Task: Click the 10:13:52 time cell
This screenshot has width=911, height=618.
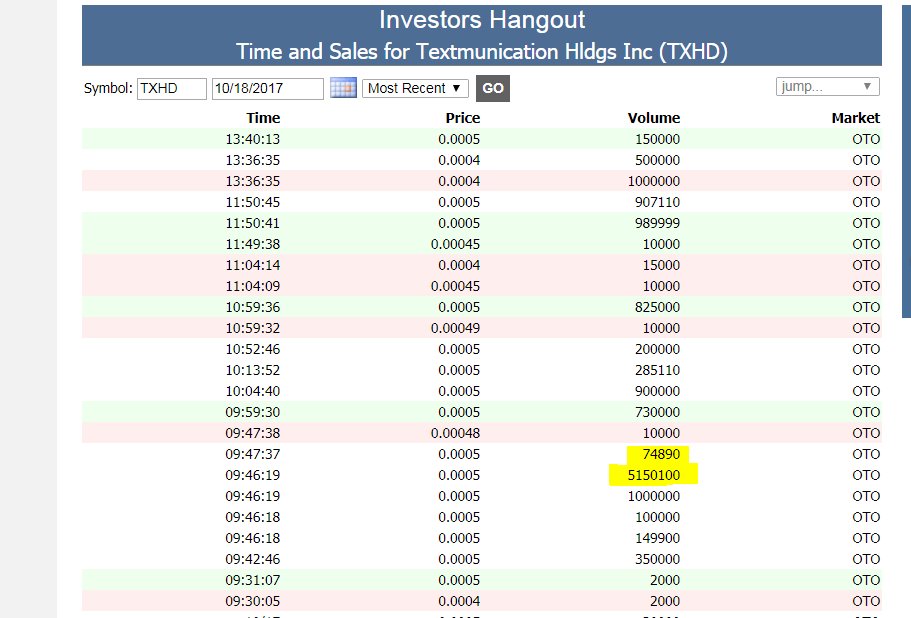Action: pyautogui.click(x=253, y=370)
